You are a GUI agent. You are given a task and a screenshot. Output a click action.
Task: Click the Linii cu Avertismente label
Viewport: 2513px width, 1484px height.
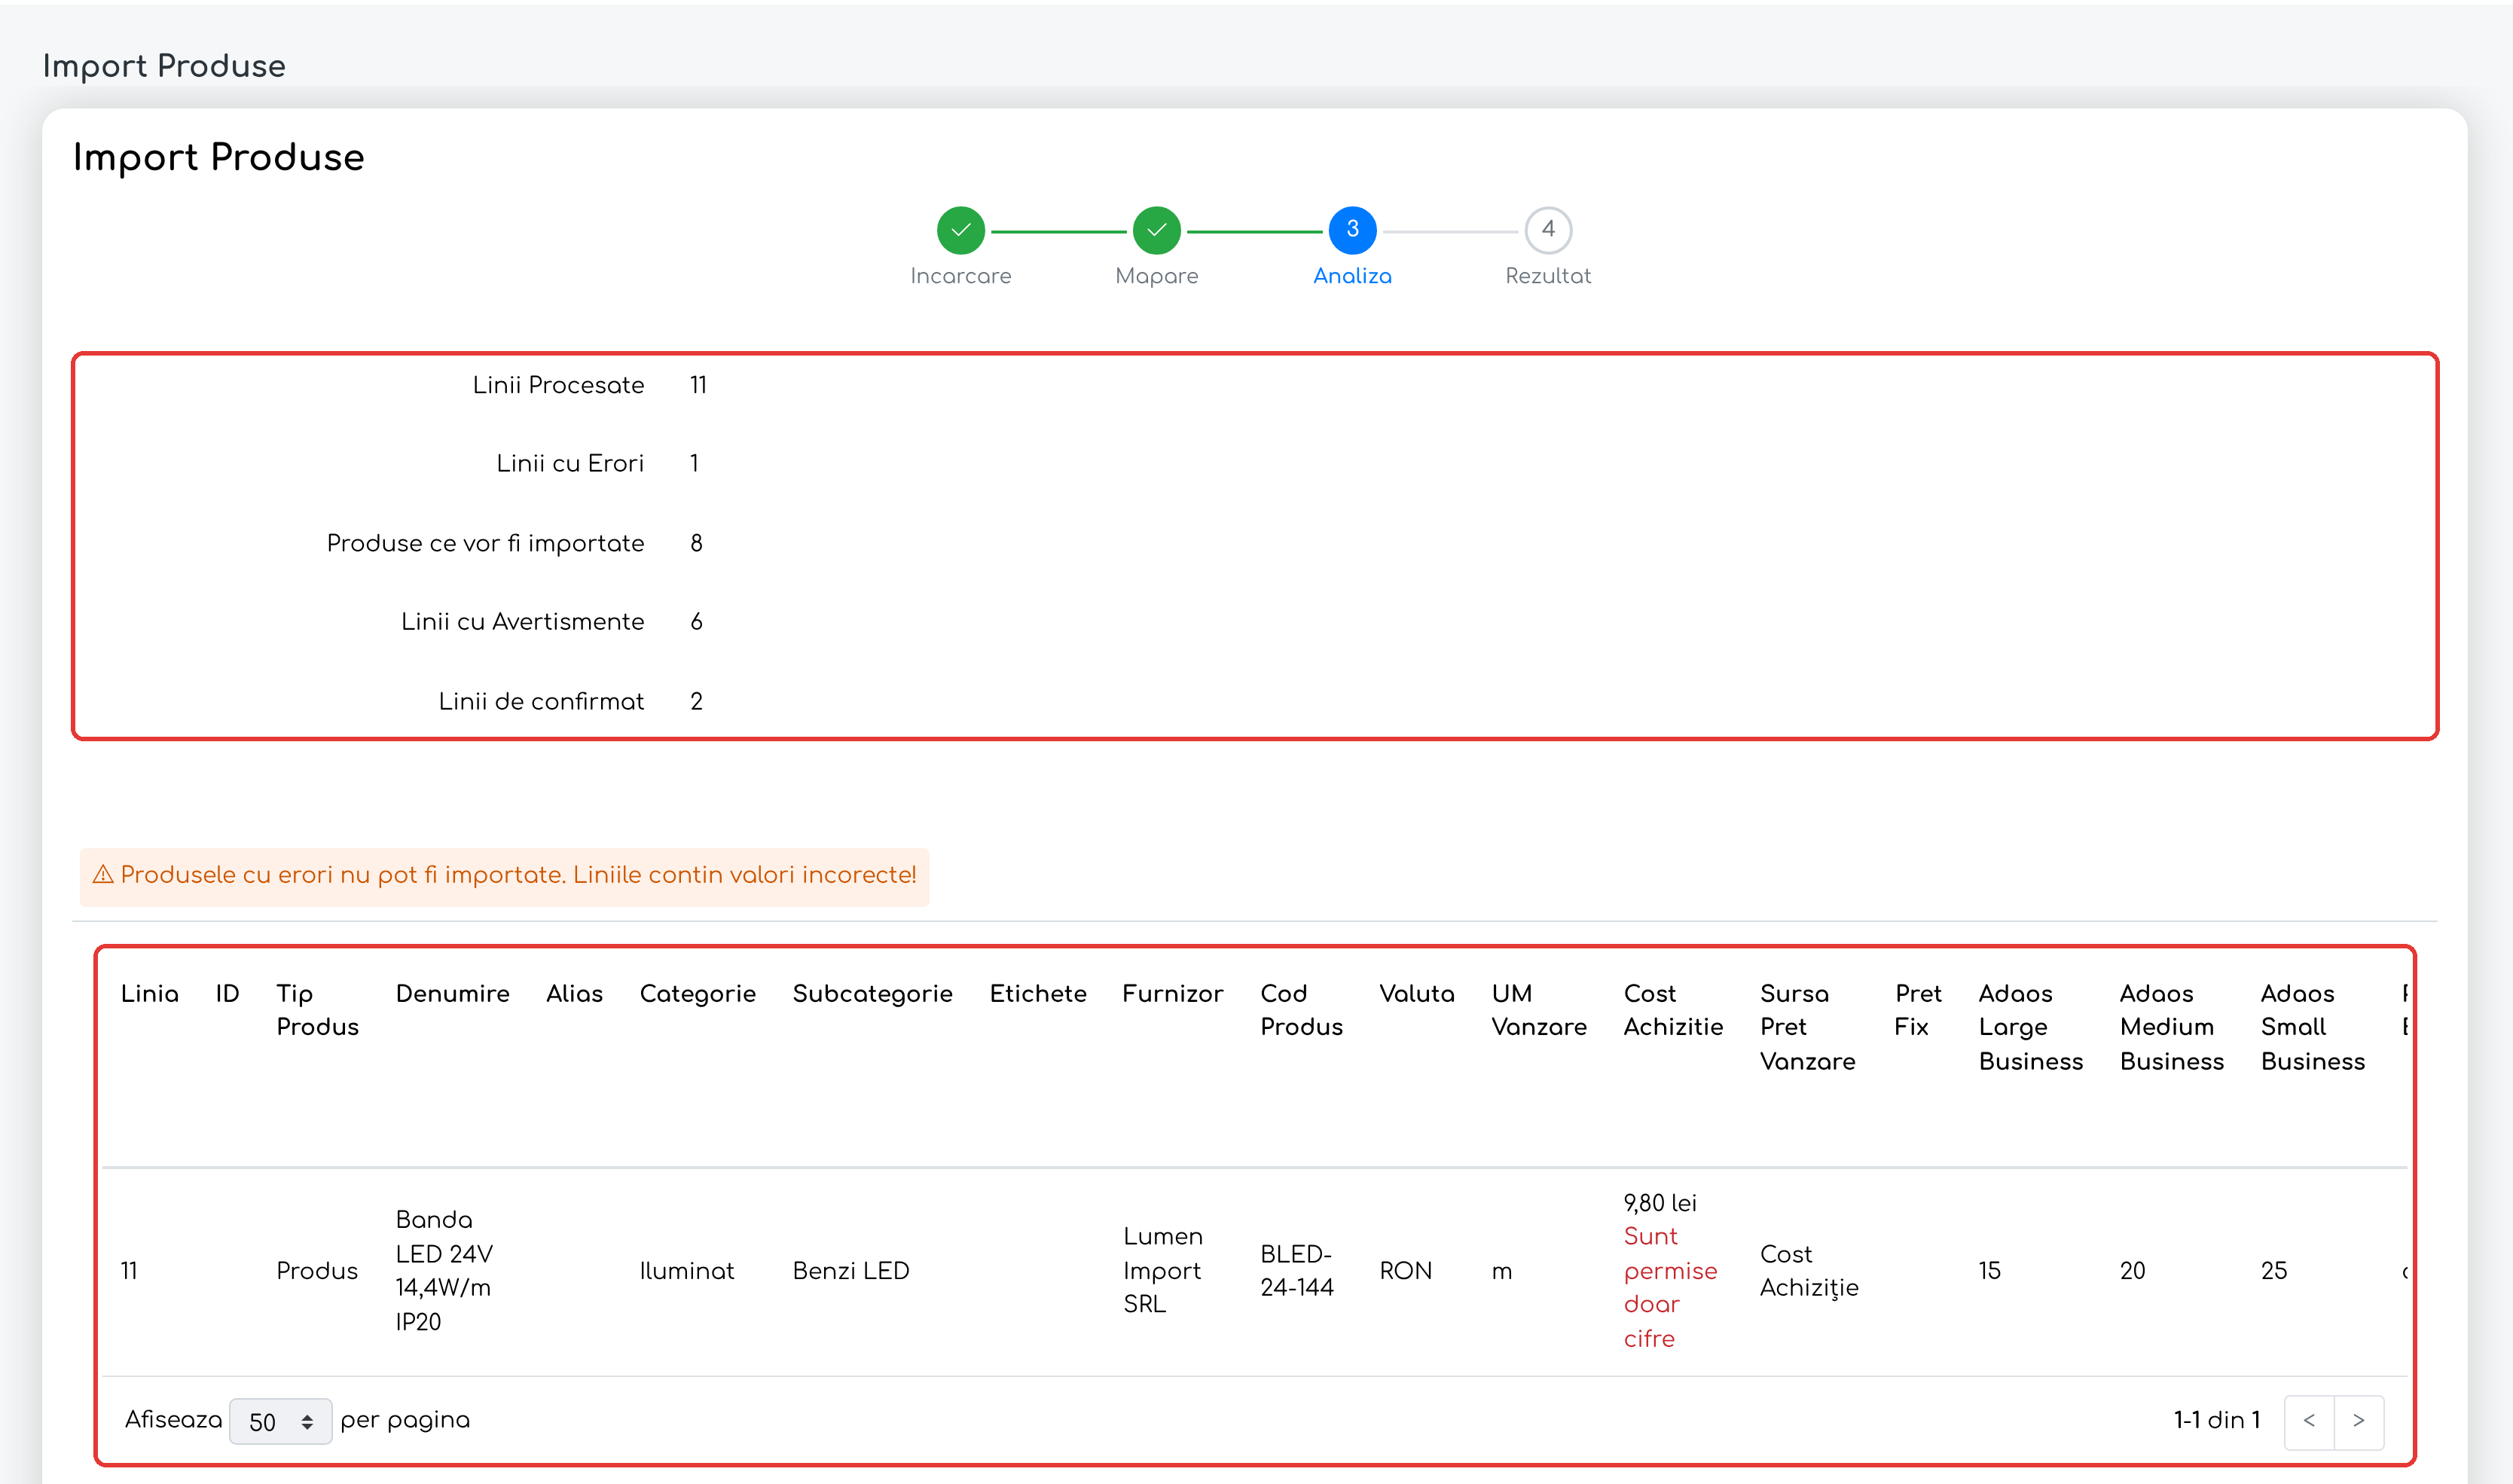pos(522,622)
